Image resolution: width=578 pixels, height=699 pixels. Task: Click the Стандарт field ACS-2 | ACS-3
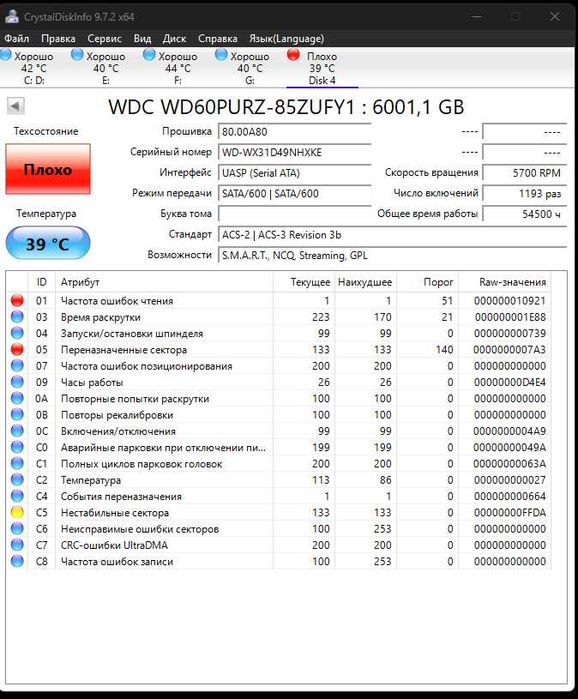coord(392,235)
